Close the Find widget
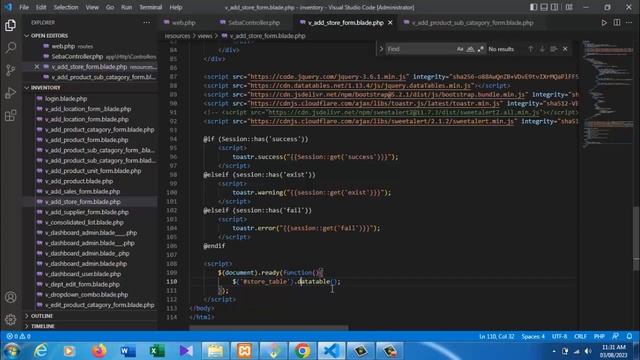The image size is (640, 360). tap(565, 49)
